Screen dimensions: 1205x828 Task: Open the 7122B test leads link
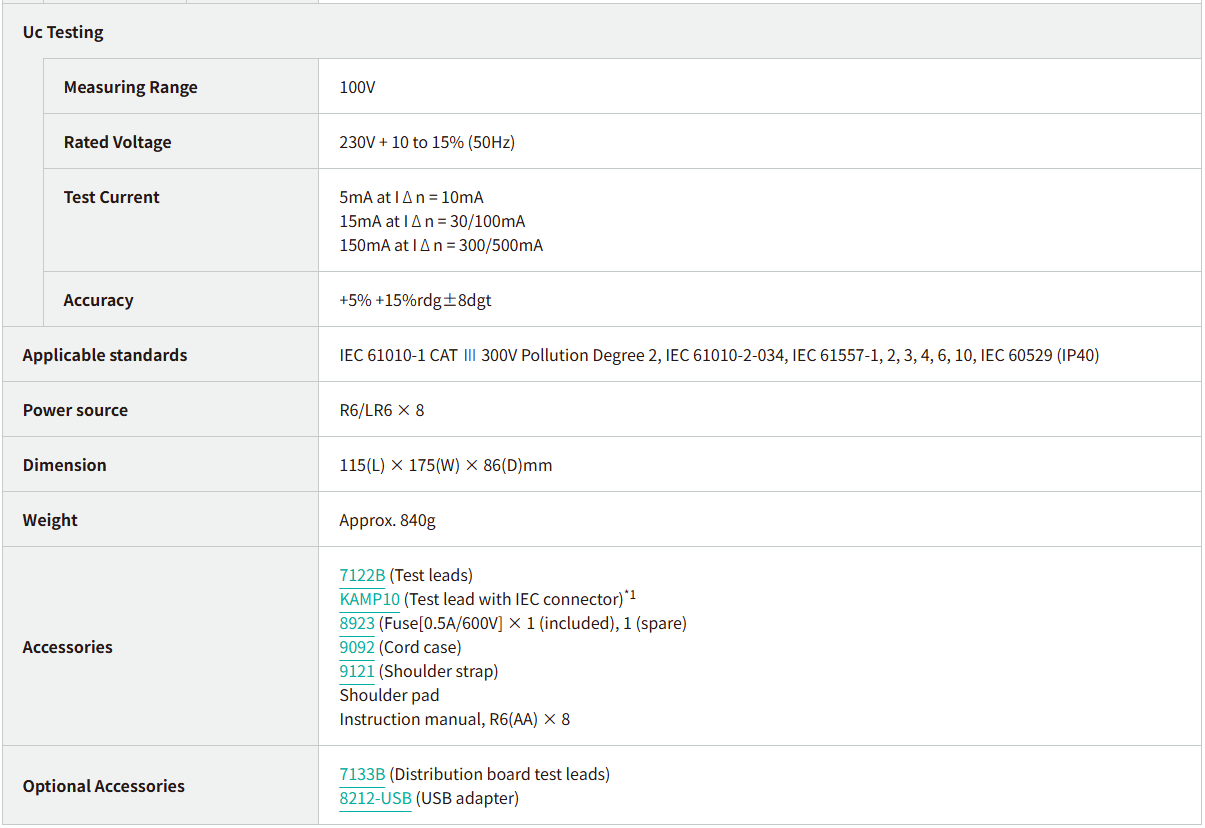pos(362,575)
